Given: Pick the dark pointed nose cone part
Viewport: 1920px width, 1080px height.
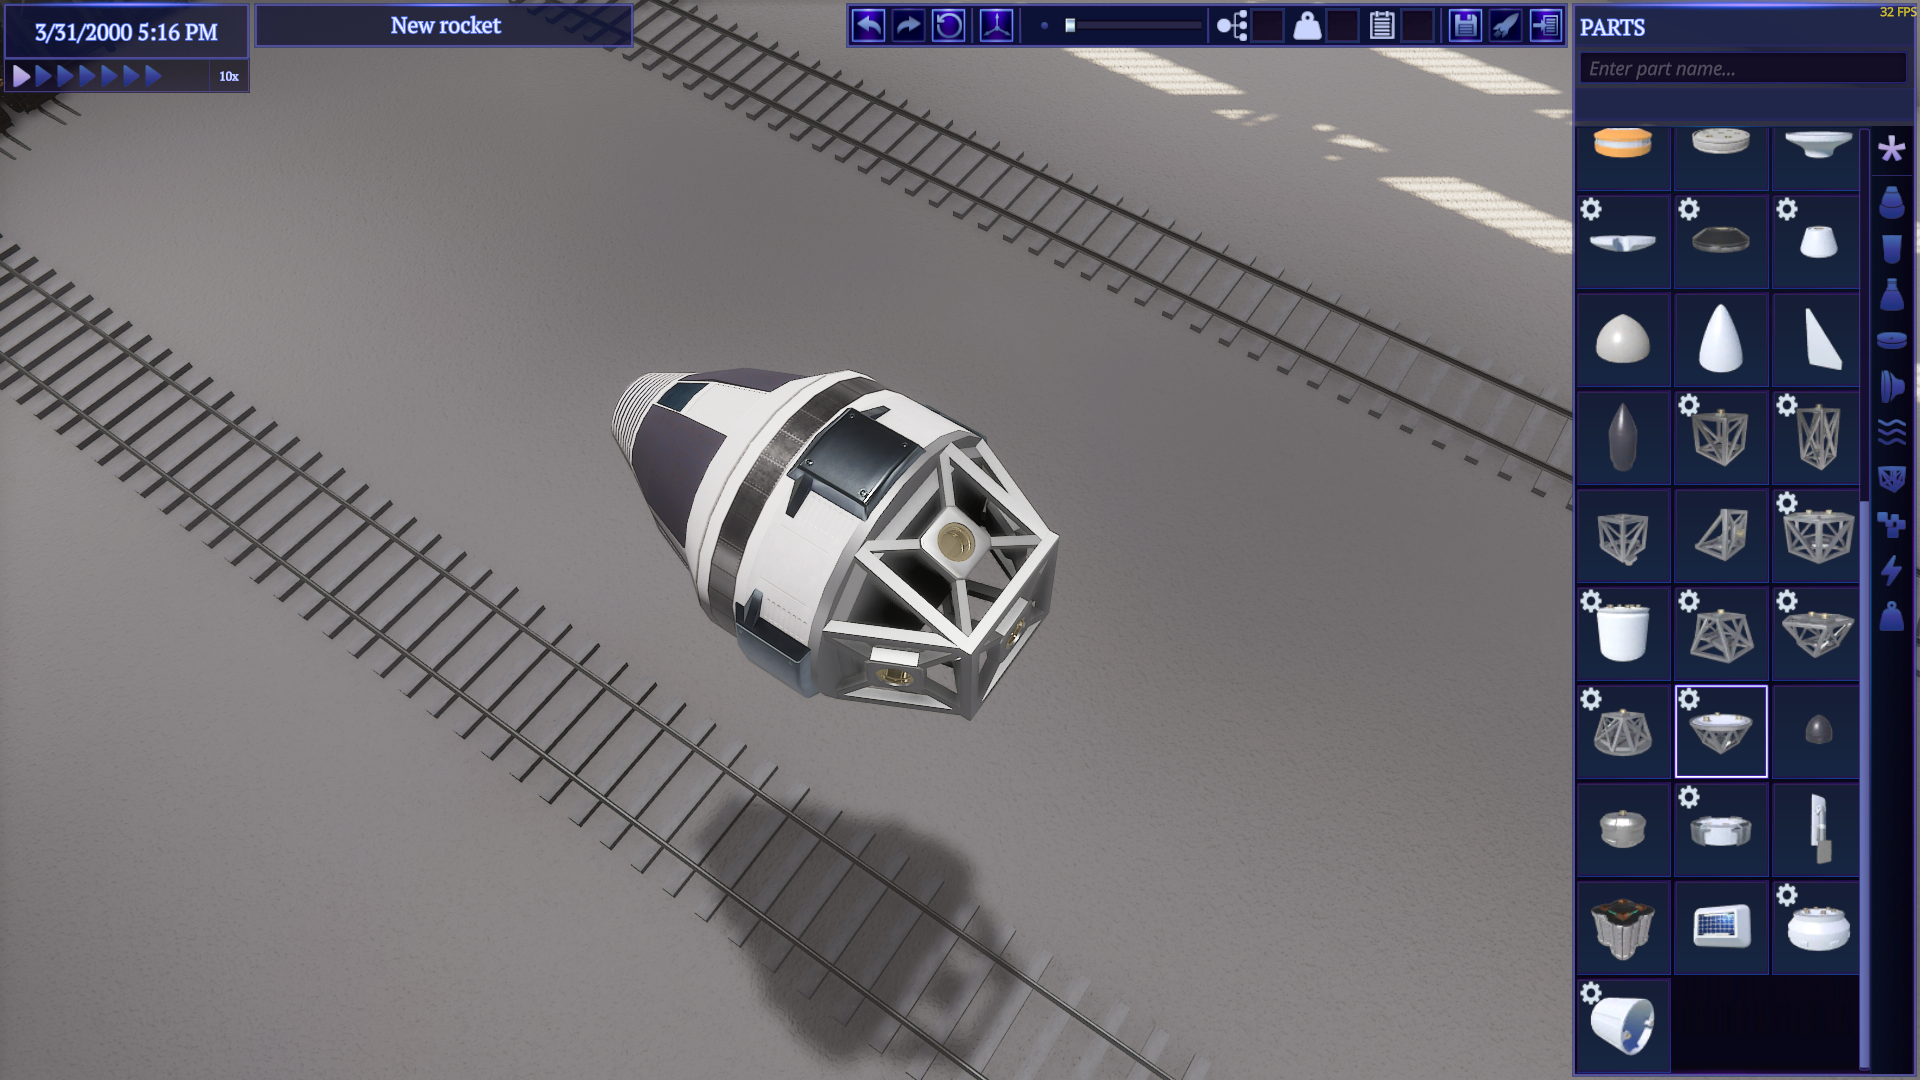Looking at the screenshot, I should point(1622,438).
